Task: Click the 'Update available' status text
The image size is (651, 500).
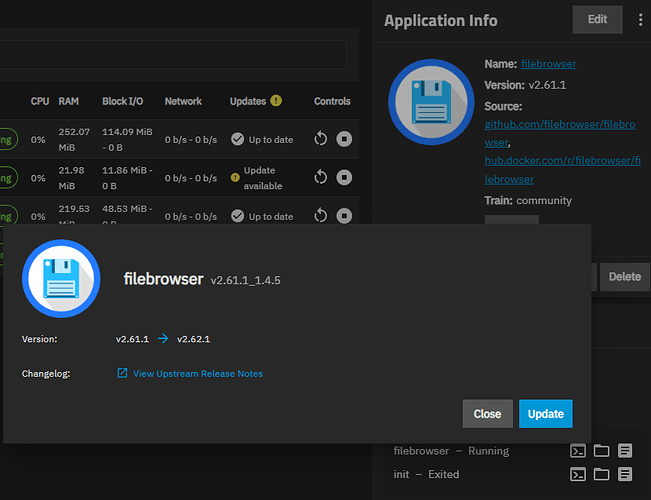Action: [x=263, y=178]
